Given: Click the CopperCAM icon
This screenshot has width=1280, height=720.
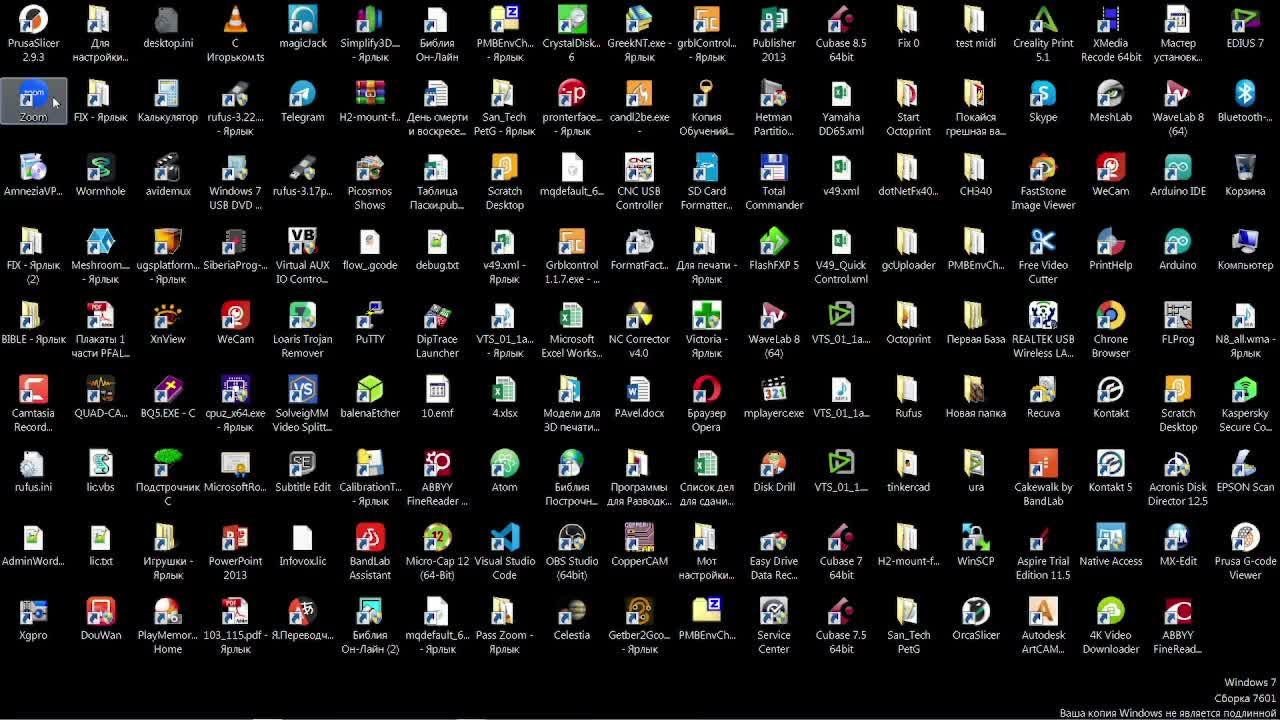Looking at the screenshot, I should [x=639, y=537].
